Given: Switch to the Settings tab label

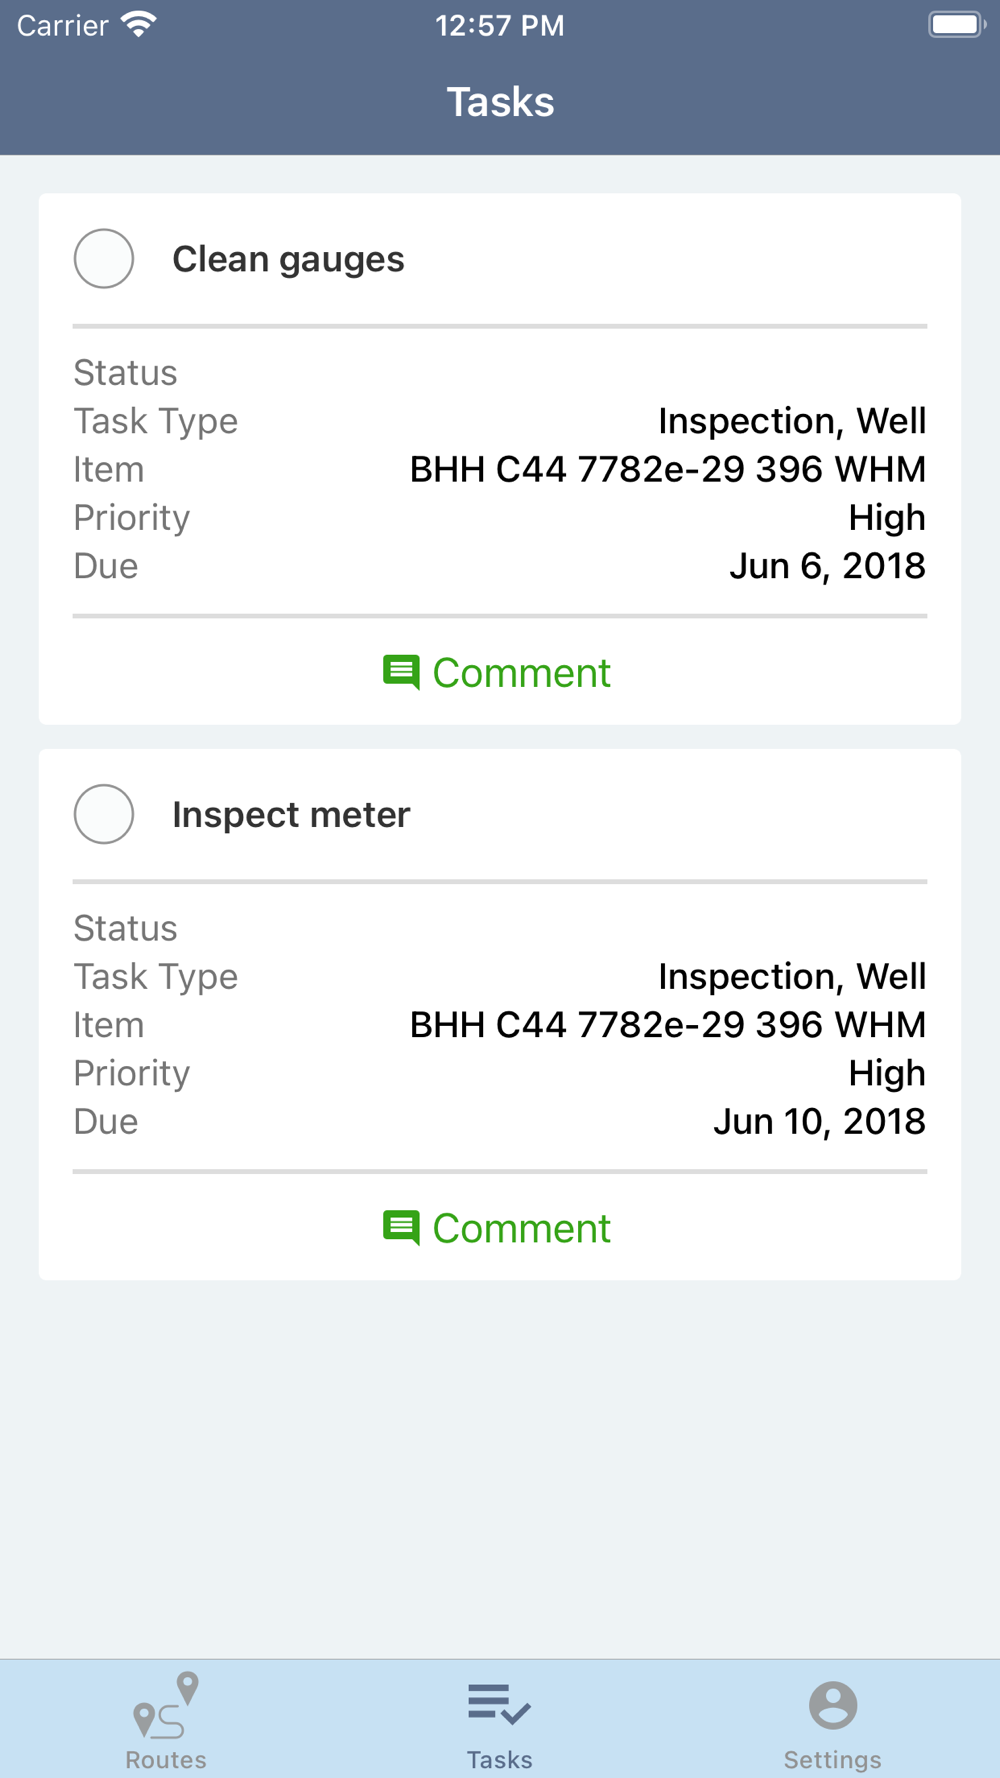Looking at the screenshot, I should coord(833,1759).
